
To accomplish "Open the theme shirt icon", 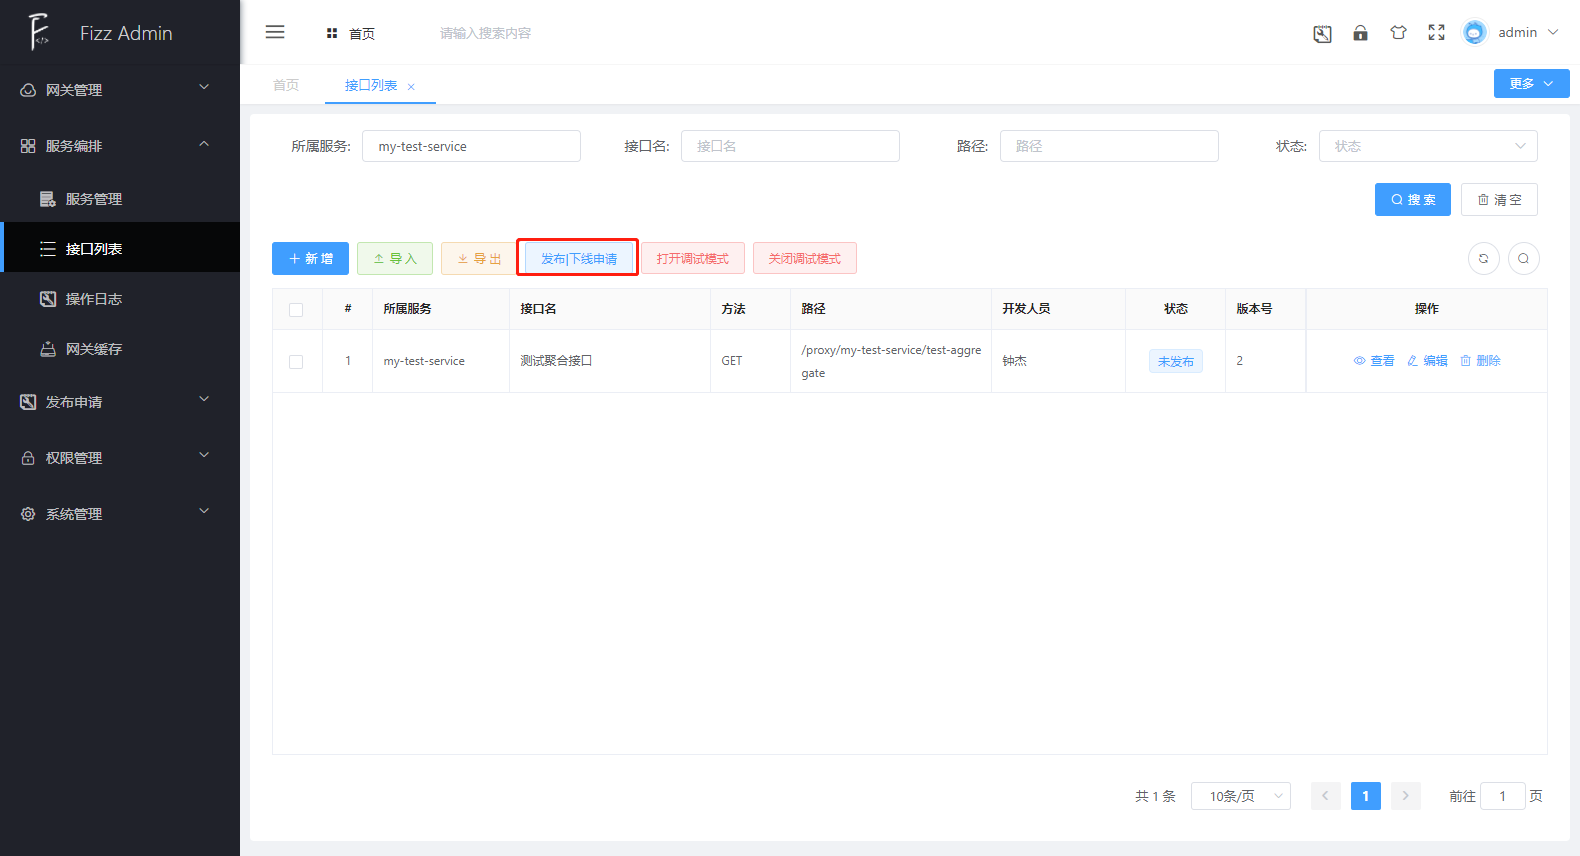I will point(1398,33).
